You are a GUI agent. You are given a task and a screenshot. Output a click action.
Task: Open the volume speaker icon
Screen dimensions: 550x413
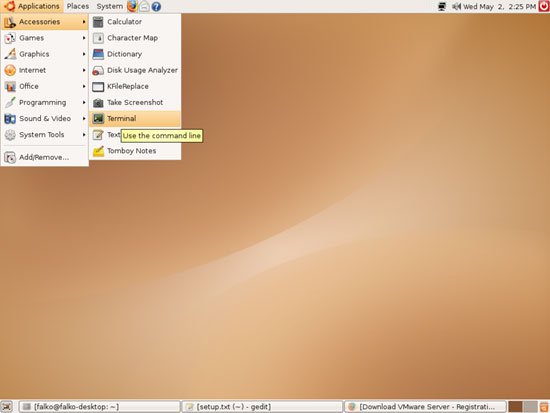coord(456,6)
